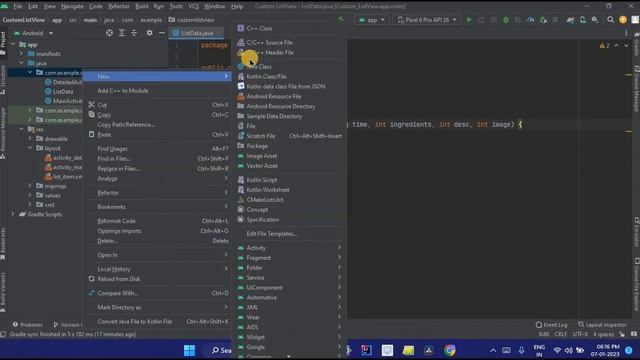Open Chrome from the taskbar

click(x=450, y=350)
